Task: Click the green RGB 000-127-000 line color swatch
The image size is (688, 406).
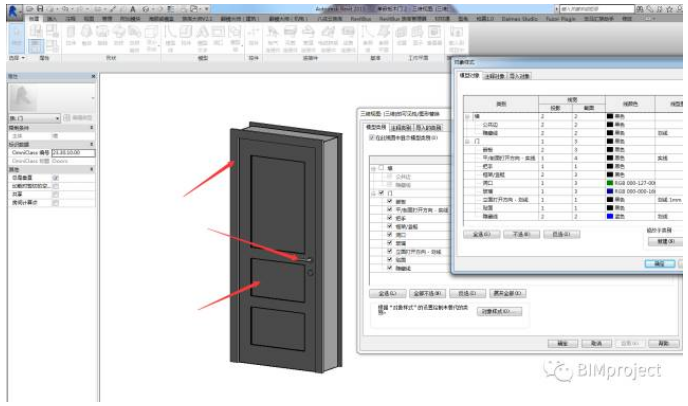Action: tap(609, 183)
